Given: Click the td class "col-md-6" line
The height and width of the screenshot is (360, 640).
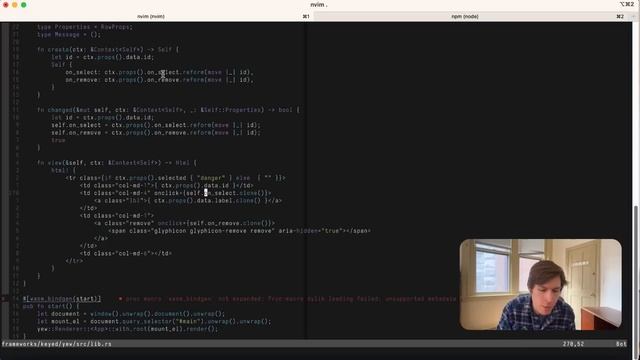Looking at the screenshot, I should 126,253.
